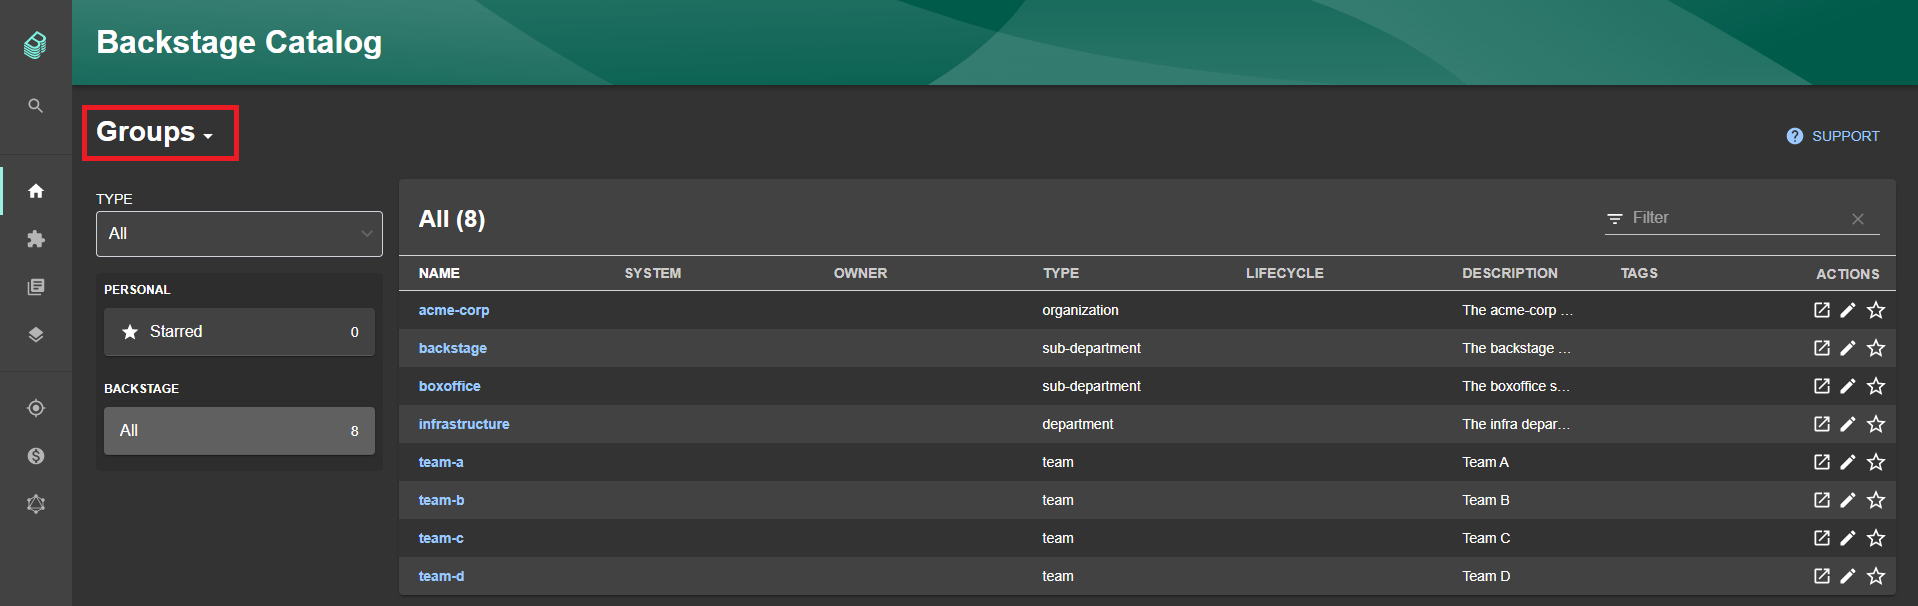Viewport: 1918px width, 606px height.
Task: Edit the acme-corp entity with pencil icon
Action: pyautogui.click(x=1848, y=310)
